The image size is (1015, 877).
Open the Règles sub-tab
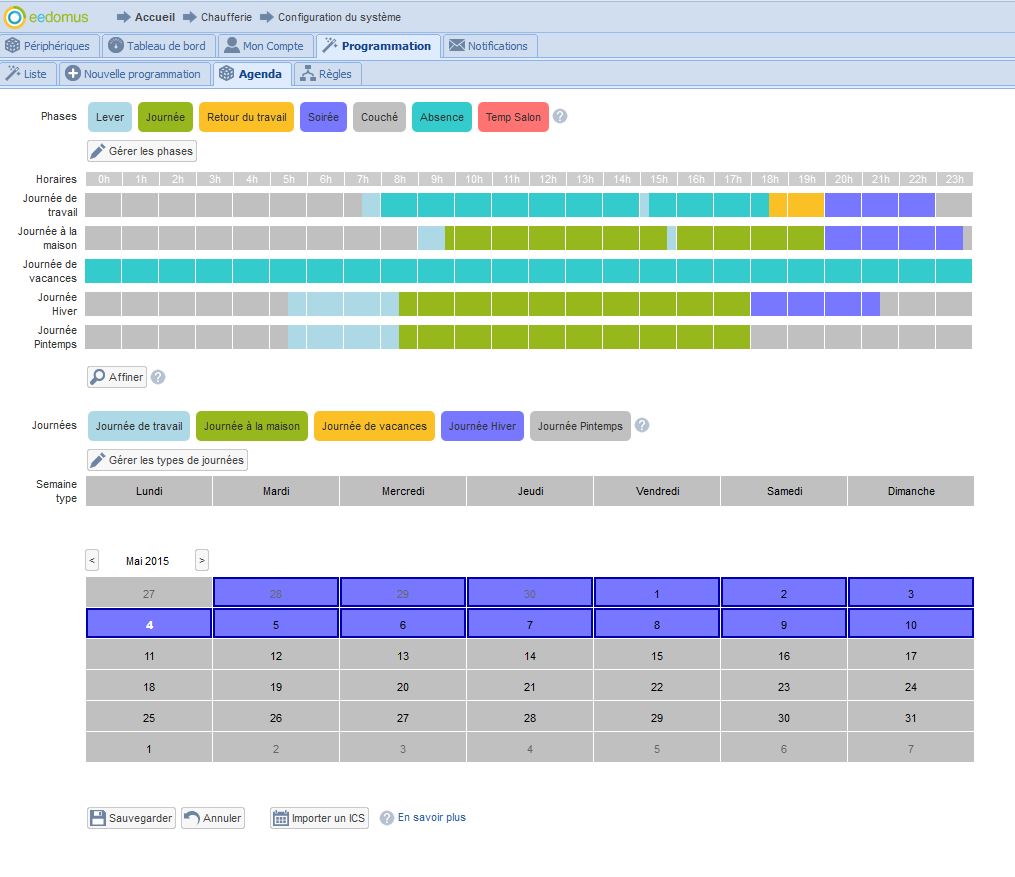coord(326,74)
